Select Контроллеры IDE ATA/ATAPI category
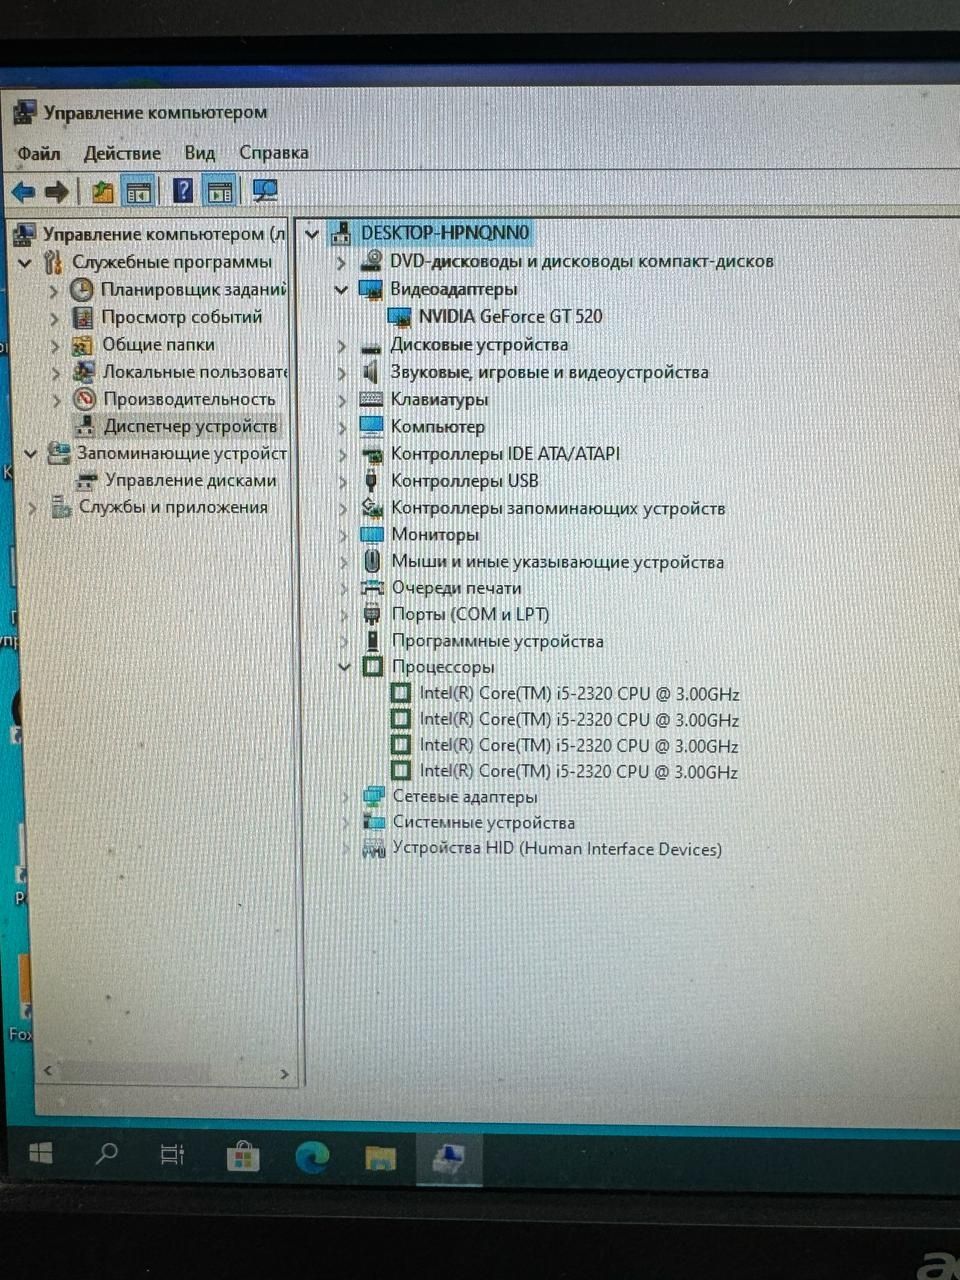The width and height of the screenshot is (960, 1280). pyautogui.click(x=505, y=454)
